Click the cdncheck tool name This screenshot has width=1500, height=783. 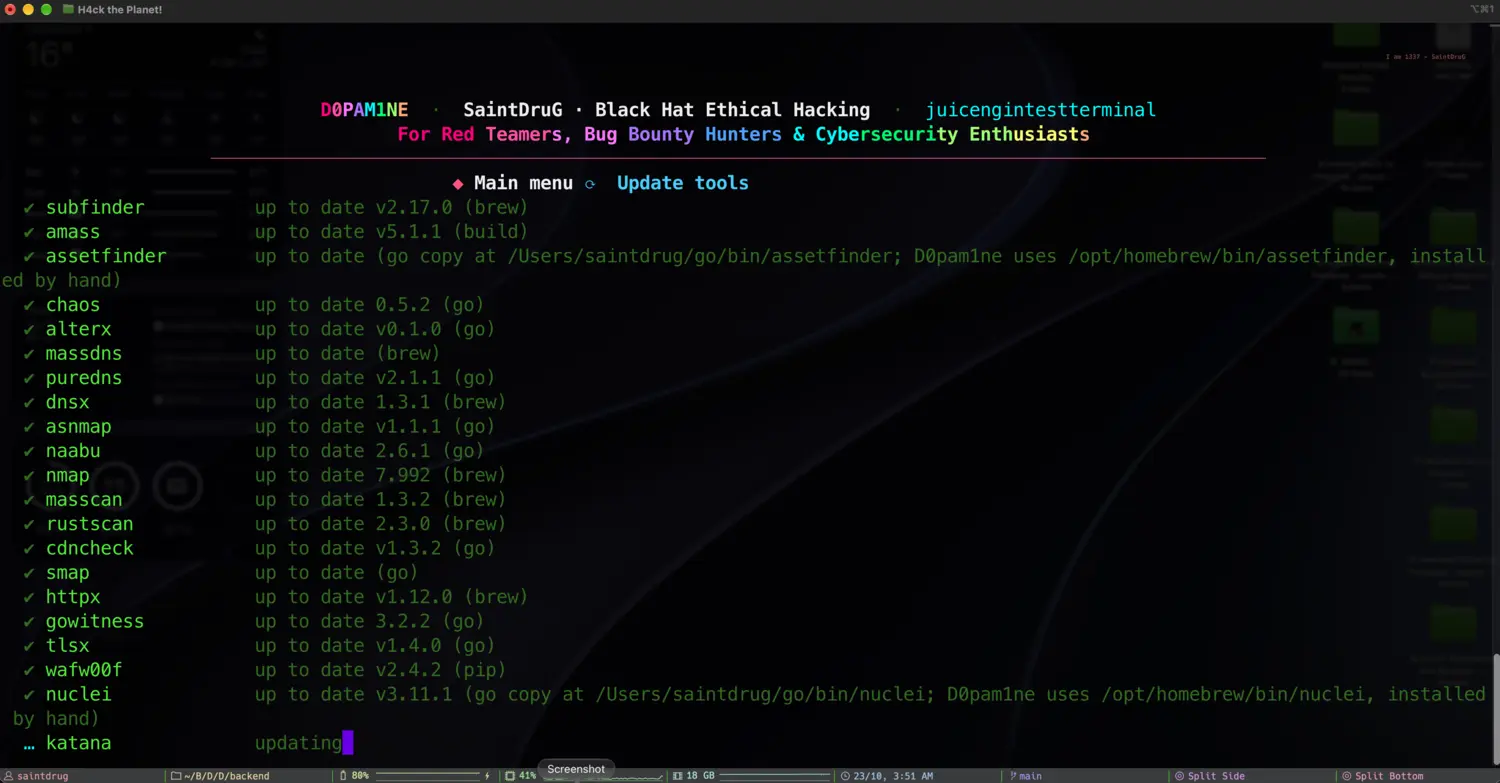pyautogui.click(x=89, y=548)
